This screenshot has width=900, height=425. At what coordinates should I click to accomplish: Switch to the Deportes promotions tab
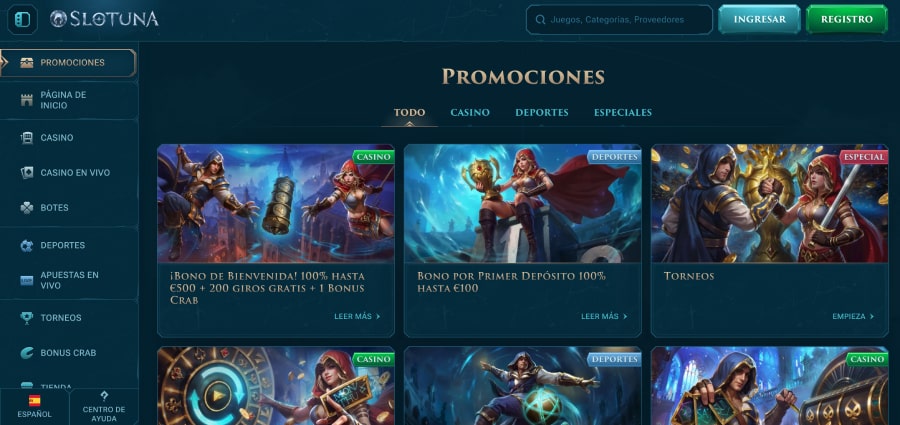[x=542, y=113]
